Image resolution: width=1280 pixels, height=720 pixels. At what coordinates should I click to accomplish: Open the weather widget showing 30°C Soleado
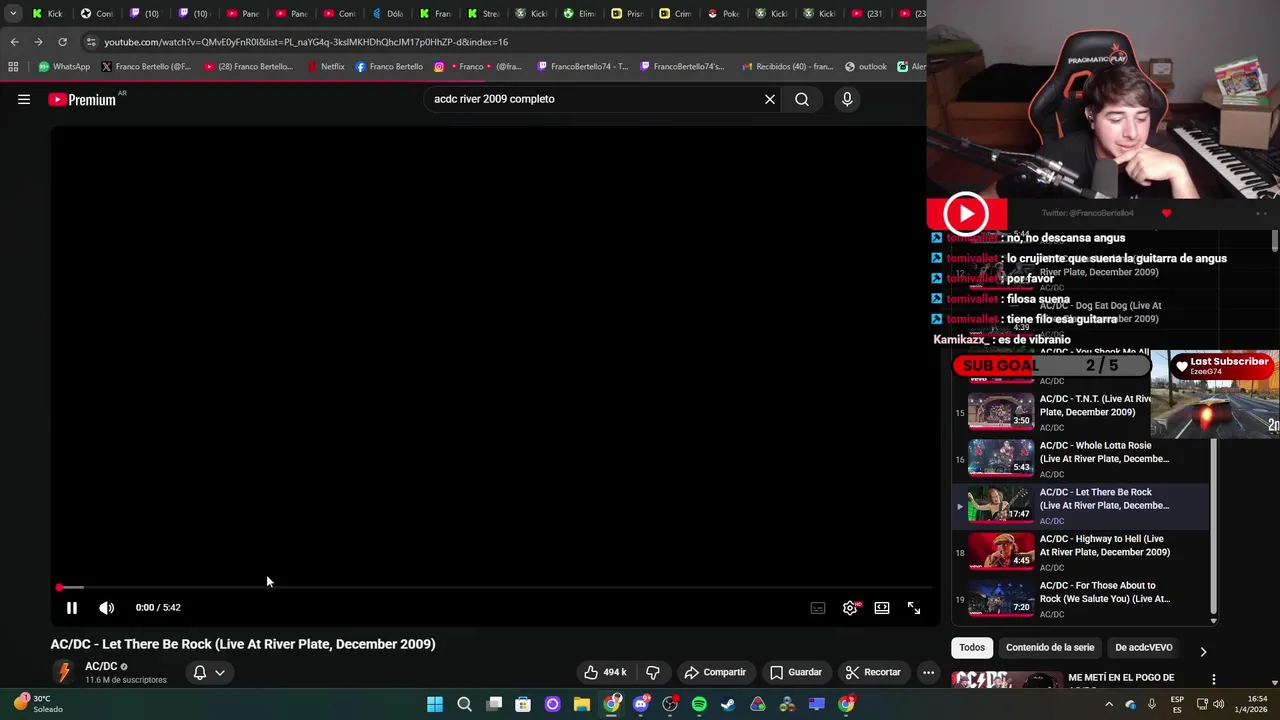[x=40, y=704]
